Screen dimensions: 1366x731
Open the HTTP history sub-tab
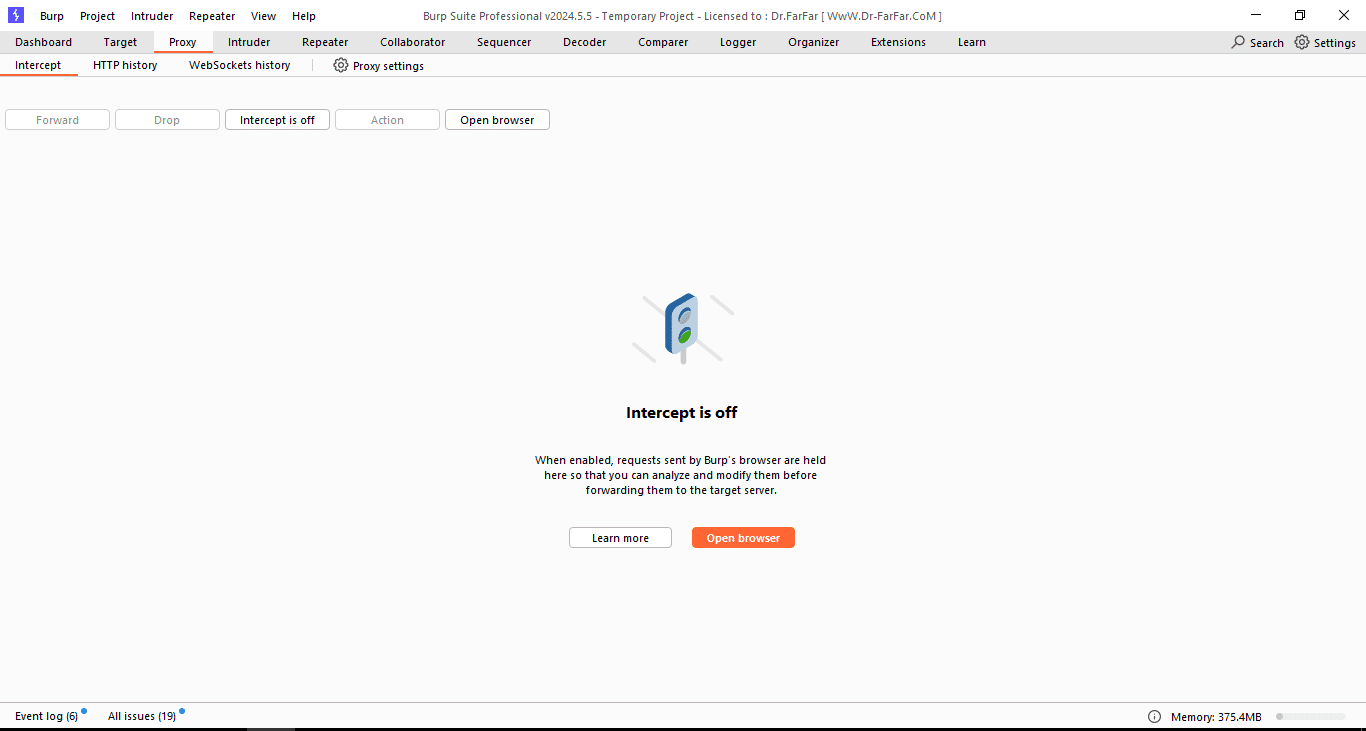pyautogui.click(x=125, y=65)
